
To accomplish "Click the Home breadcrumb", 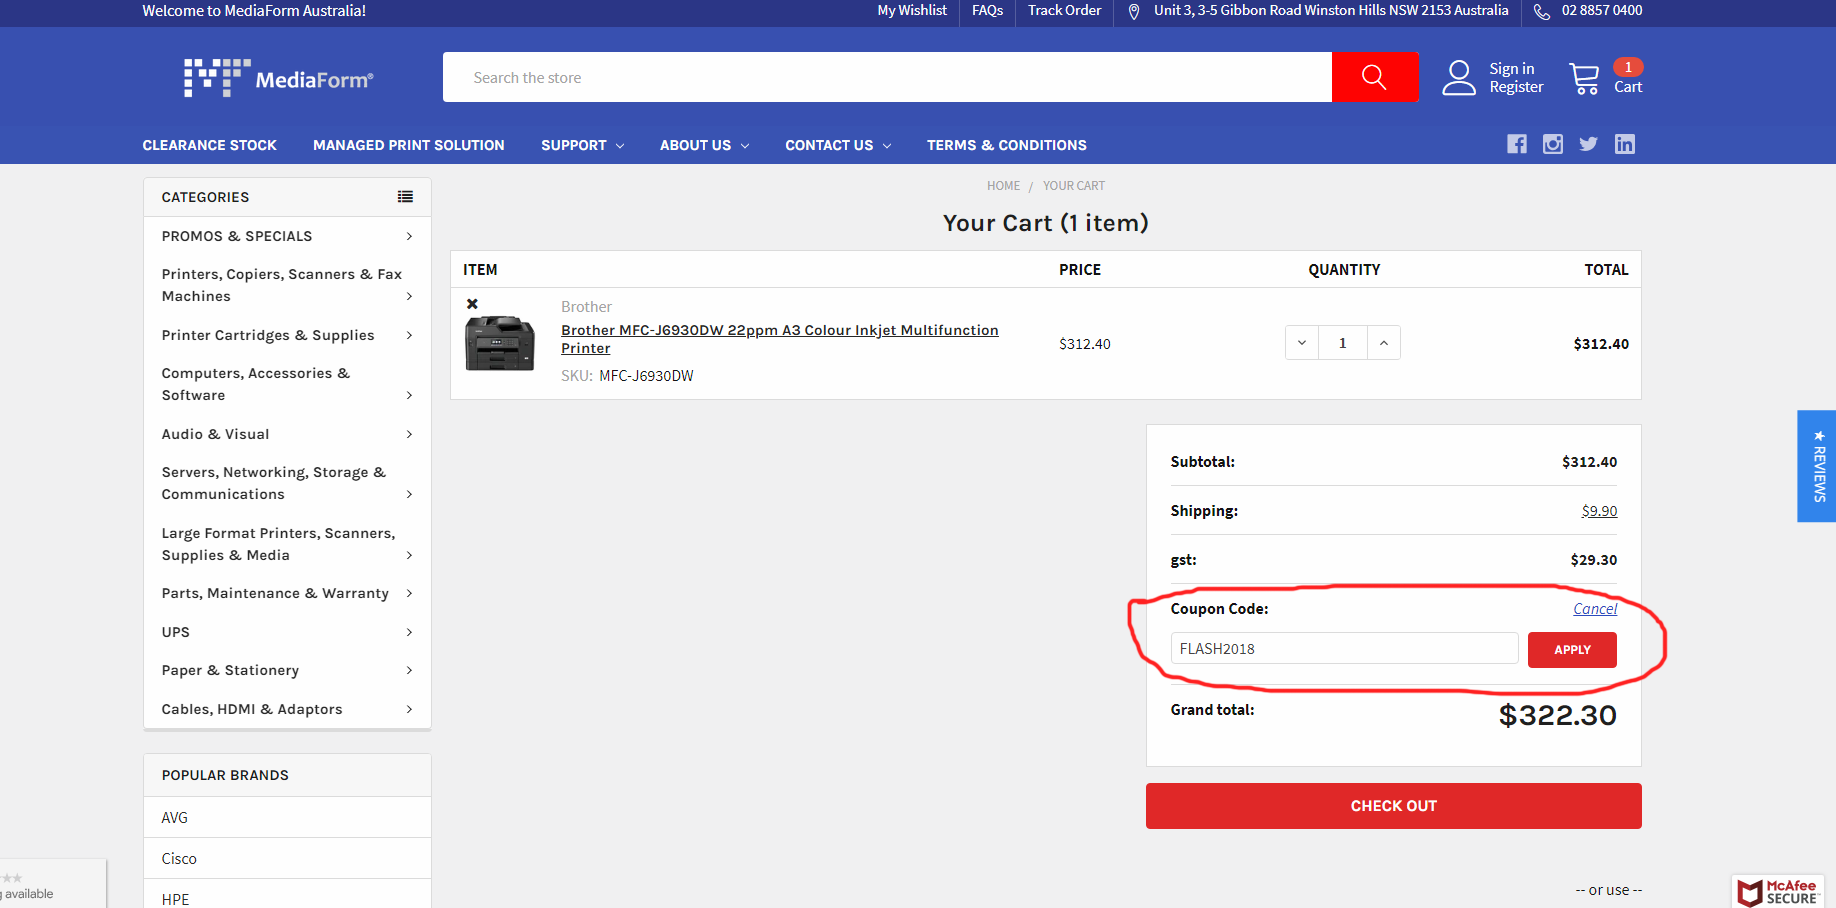I will click(x=1003, y=186).
